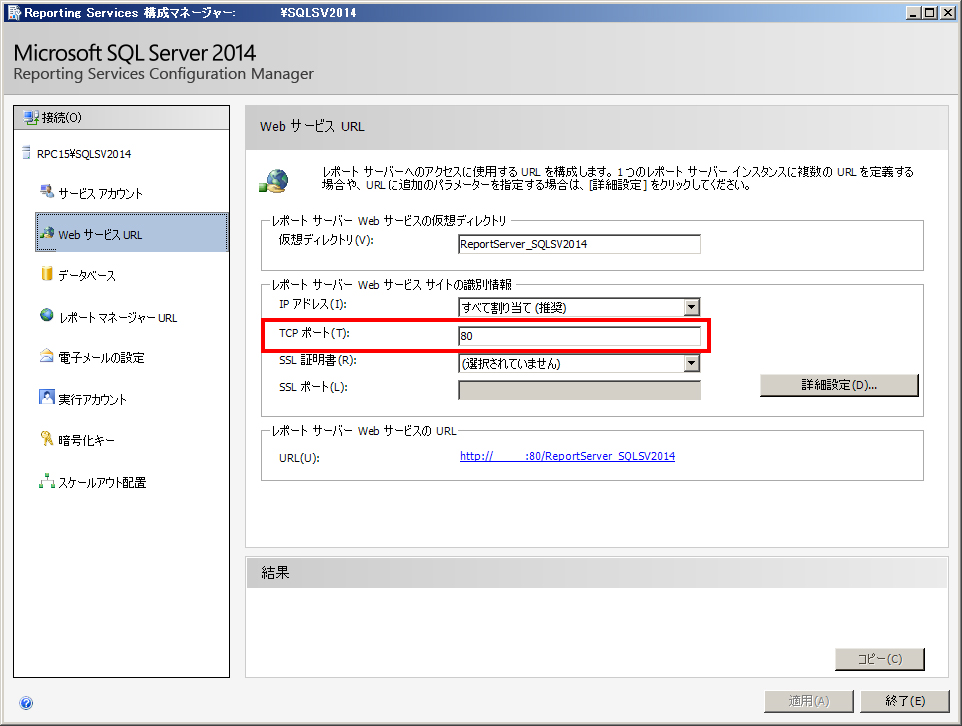
Task: Click the TCP ポート field showing 80
Action: tap(579, 336)
